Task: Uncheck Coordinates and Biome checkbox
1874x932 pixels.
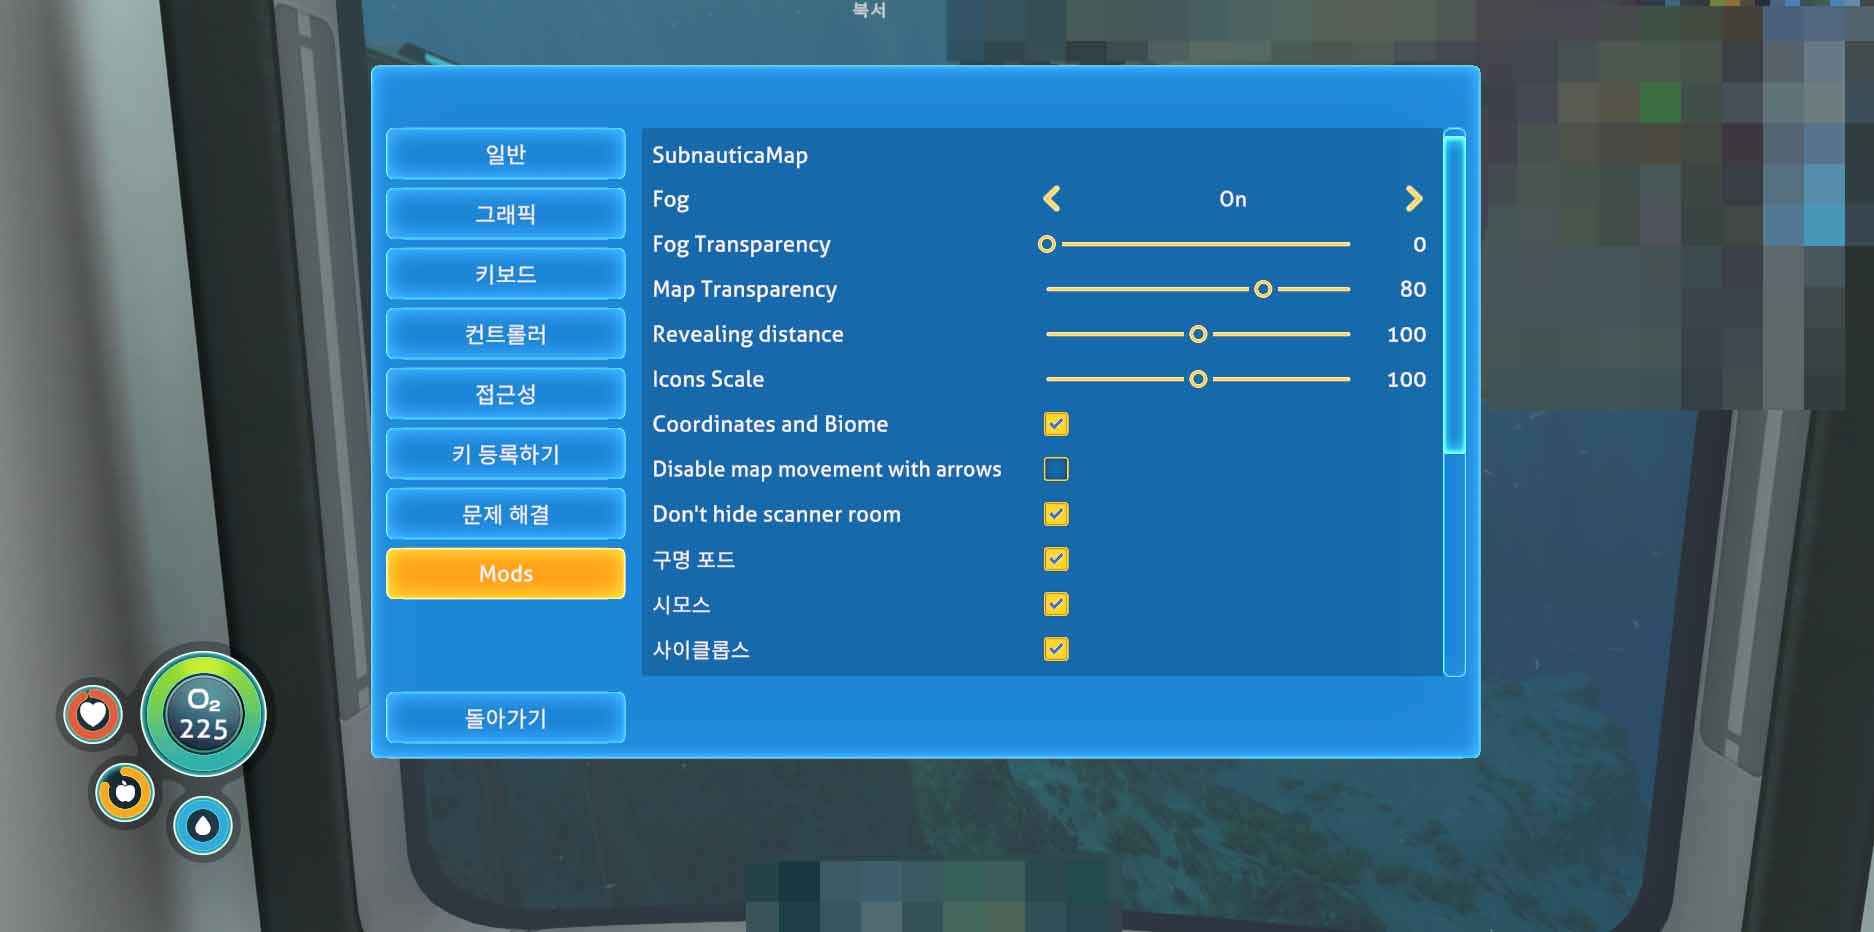Action: [1056, 424]
